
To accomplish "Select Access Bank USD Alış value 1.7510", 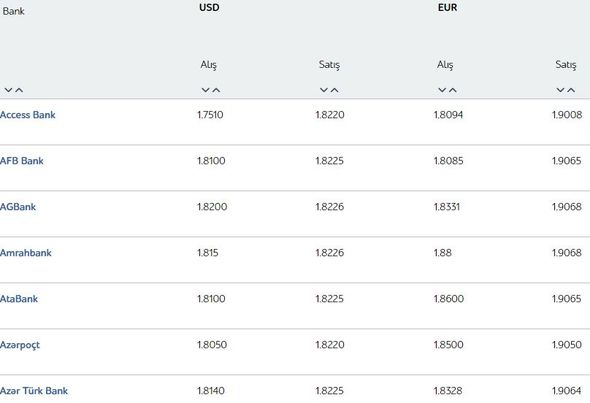I will [210, 115].
